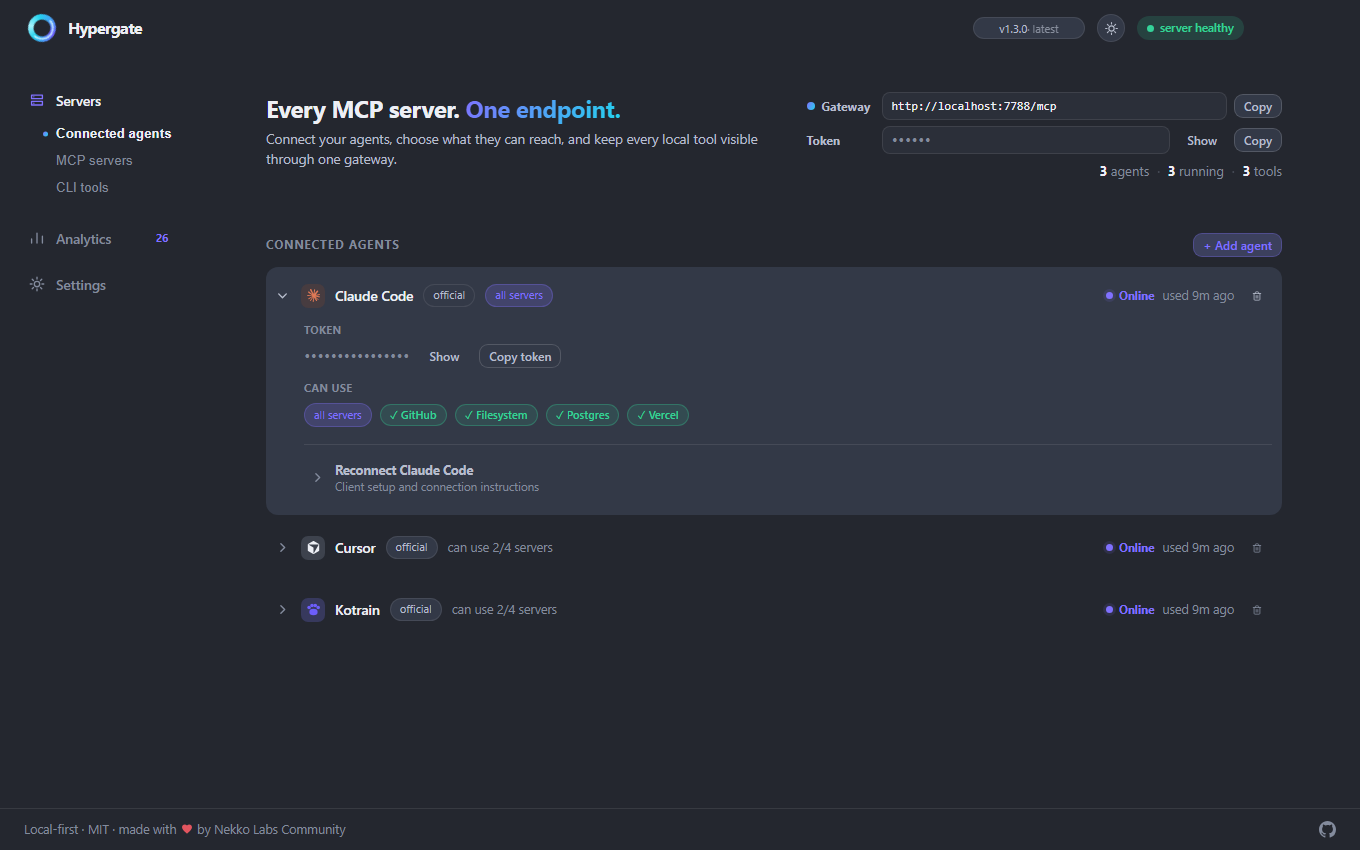Open the GitHub repository icon in footer
This screenshot has height=850, width=1360.
tap(1327, 829)
